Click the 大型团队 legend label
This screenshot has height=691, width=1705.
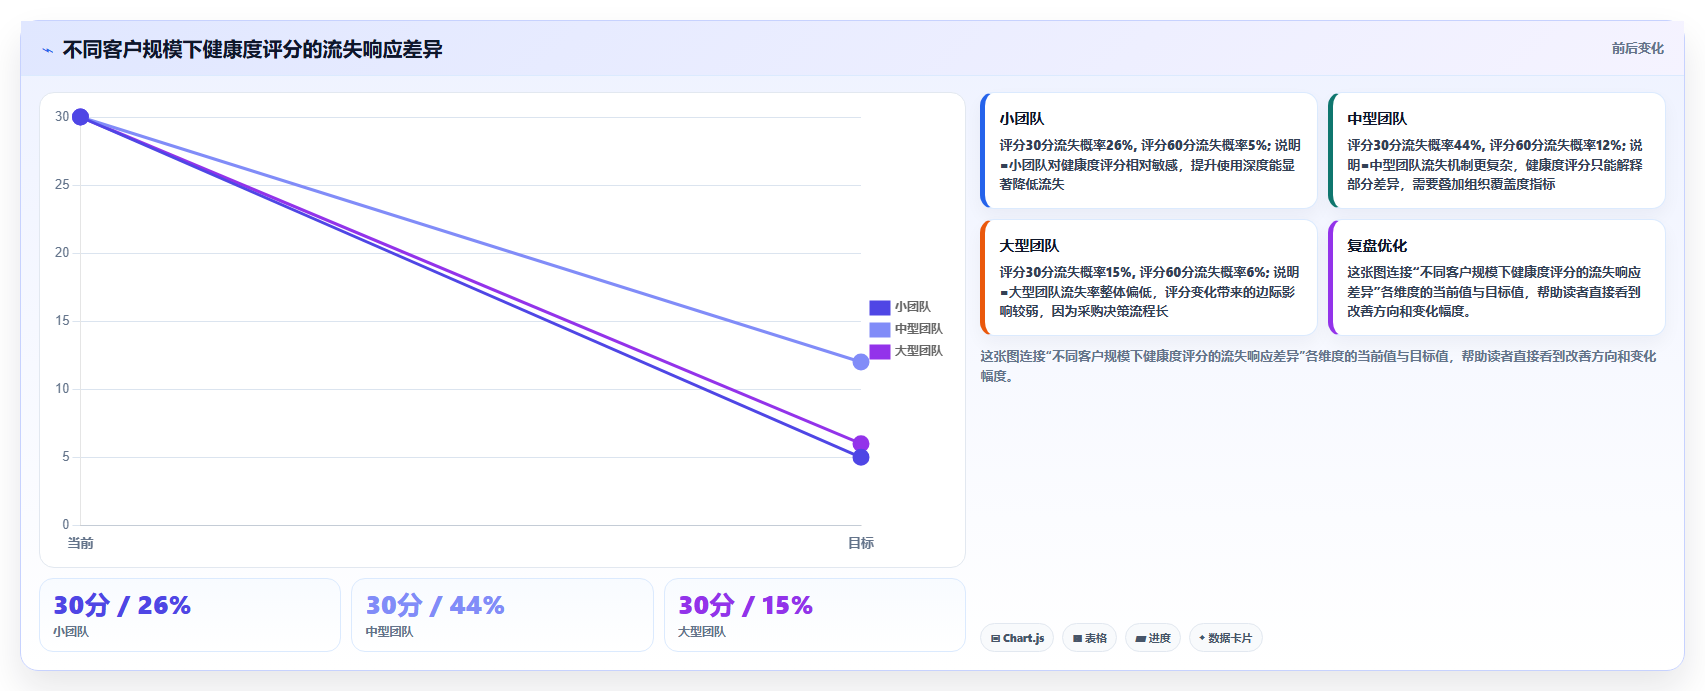pos(918,352)
